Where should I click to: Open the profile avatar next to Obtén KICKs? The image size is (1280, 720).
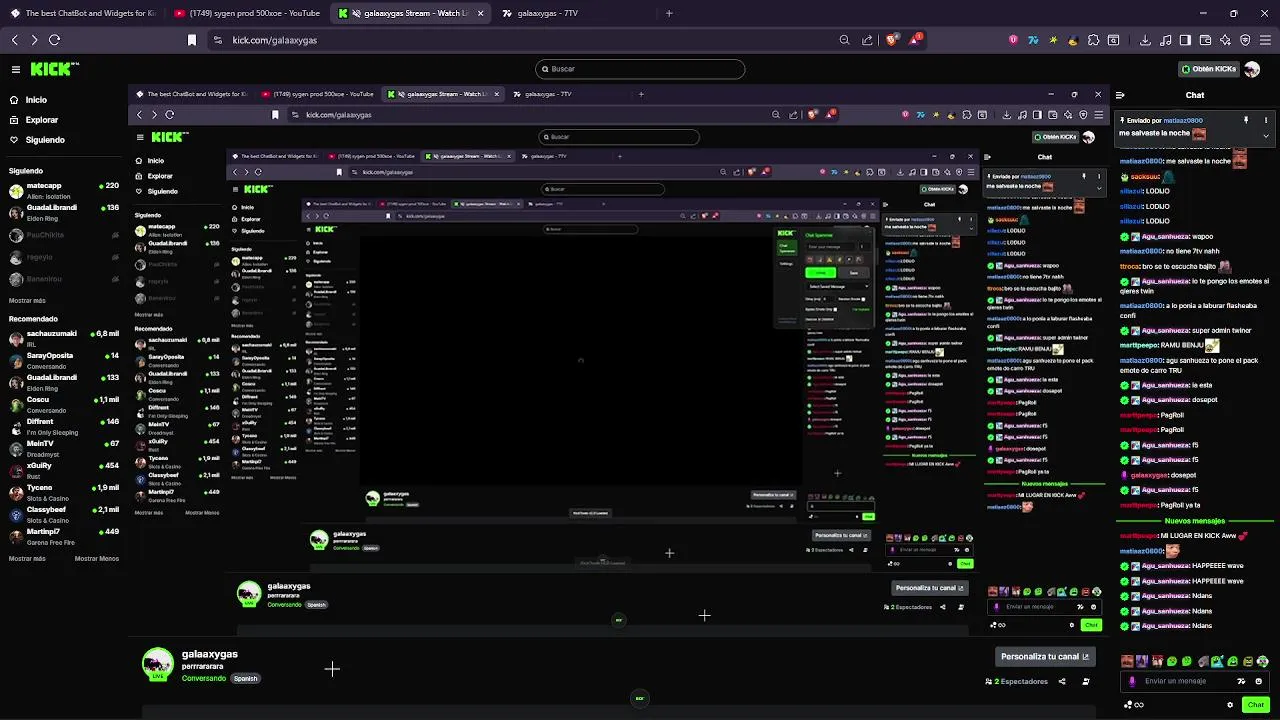point(1252,69)
